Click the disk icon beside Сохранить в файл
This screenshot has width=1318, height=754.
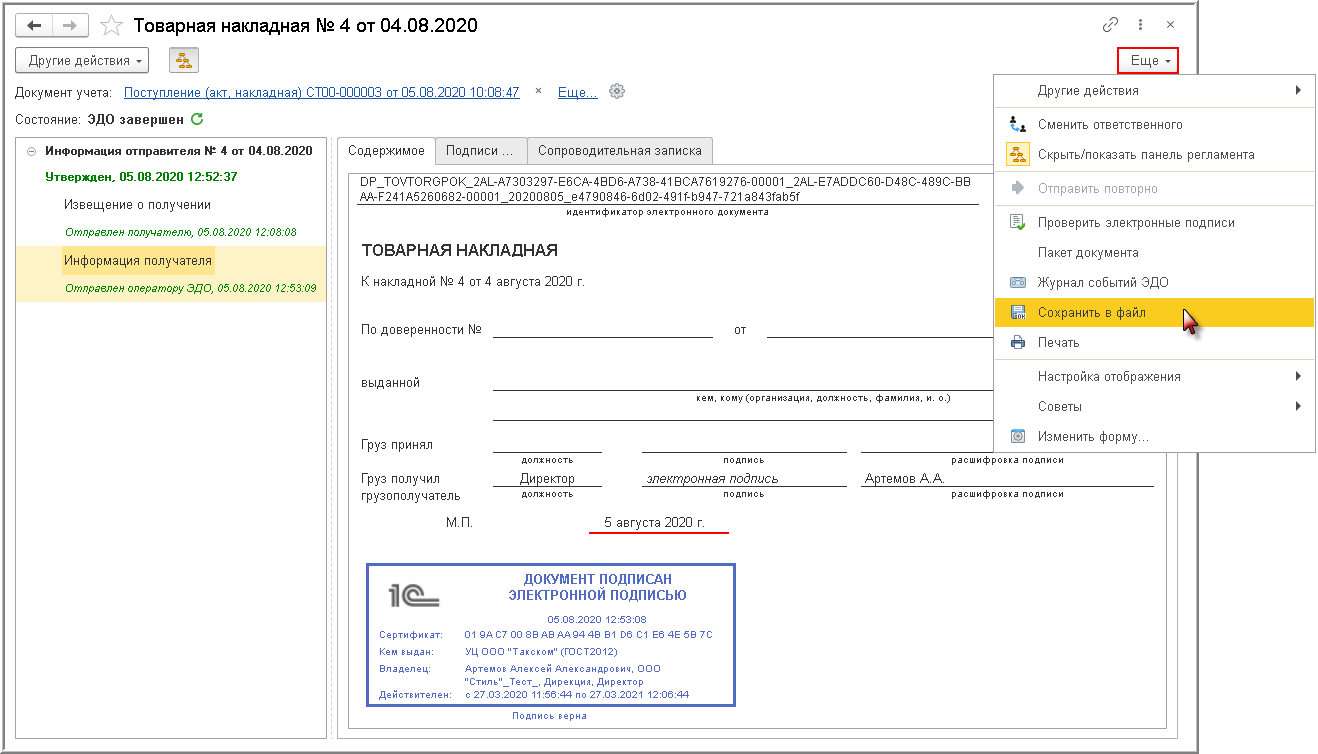coord(1018,313)
